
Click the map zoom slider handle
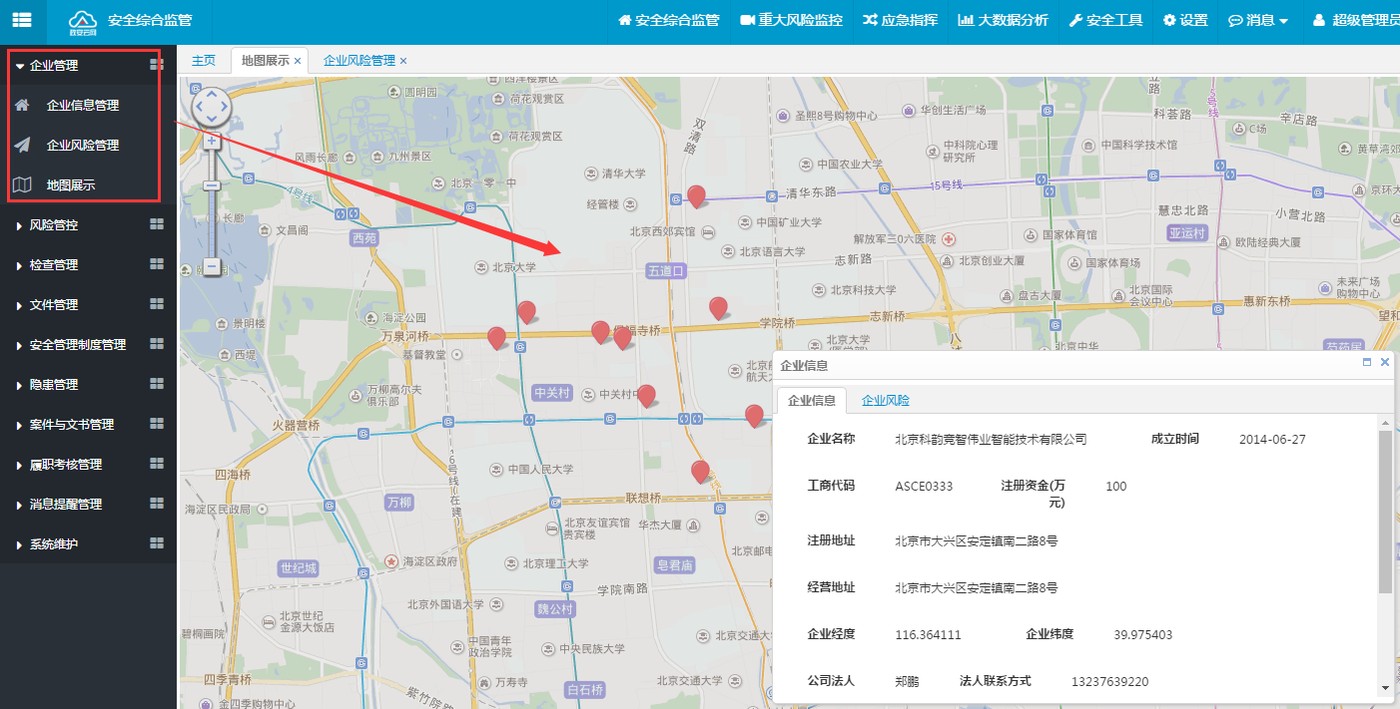coord(212,185)
